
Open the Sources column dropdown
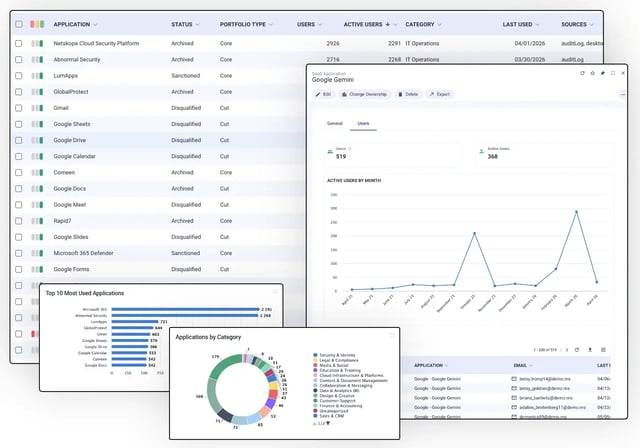tap(591, 24)
